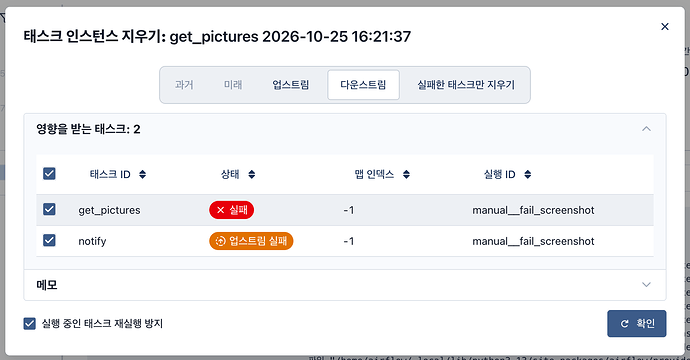Image resolution: width=690 pixels, height=360 pixels.
Task: Sort by 맵 인덱스 column arrows
Action: coord(406,174)
